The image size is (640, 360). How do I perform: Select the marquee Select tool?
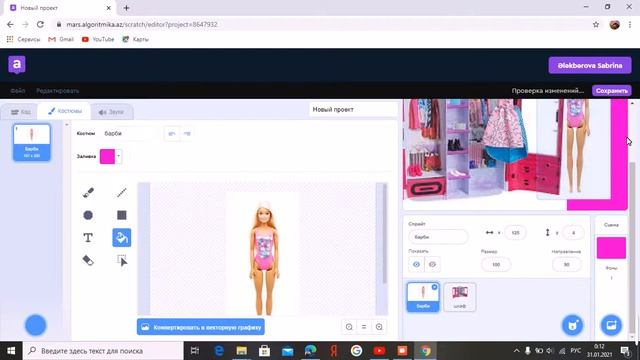coord(122,260)
